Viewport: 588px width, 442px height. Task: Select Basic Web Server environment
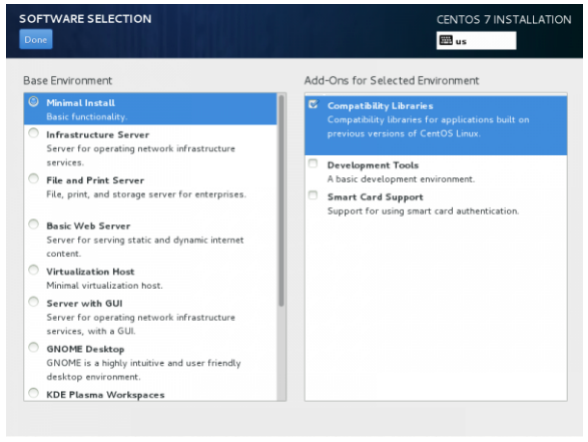(34, 225)
